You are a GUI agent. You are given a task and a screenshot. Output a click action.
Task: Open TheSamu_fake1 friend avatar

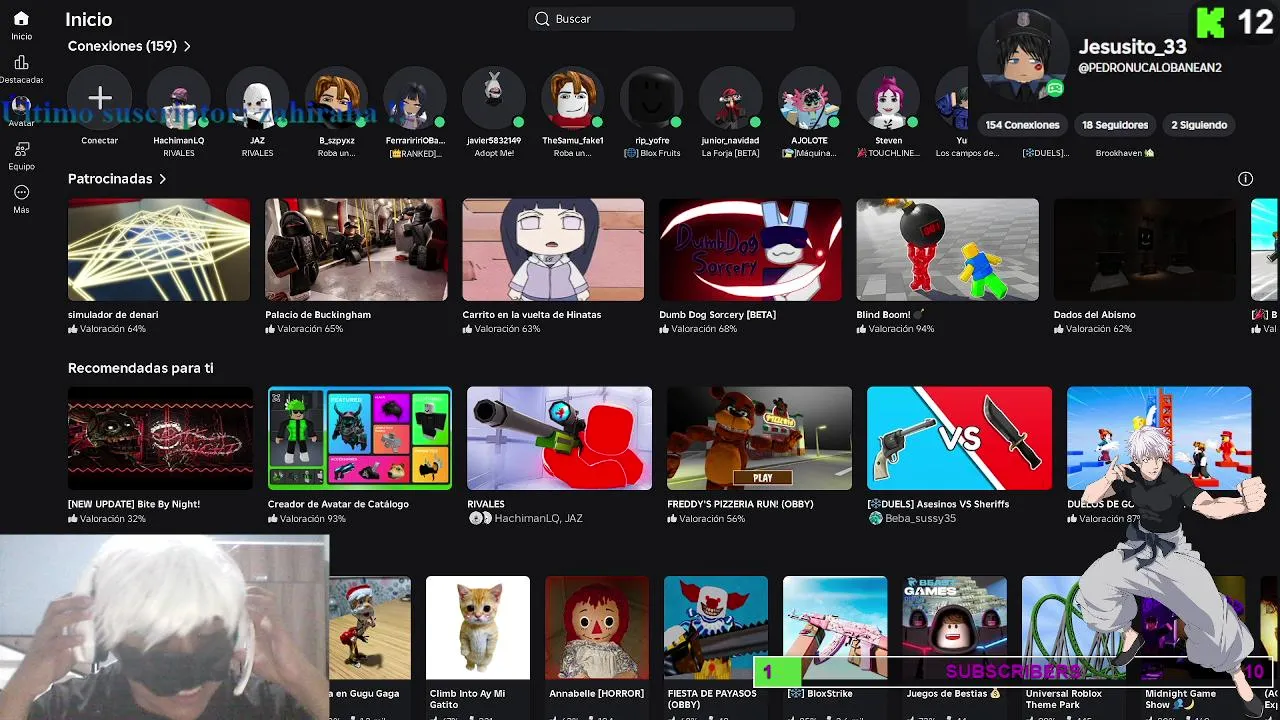tap(573, 98)
